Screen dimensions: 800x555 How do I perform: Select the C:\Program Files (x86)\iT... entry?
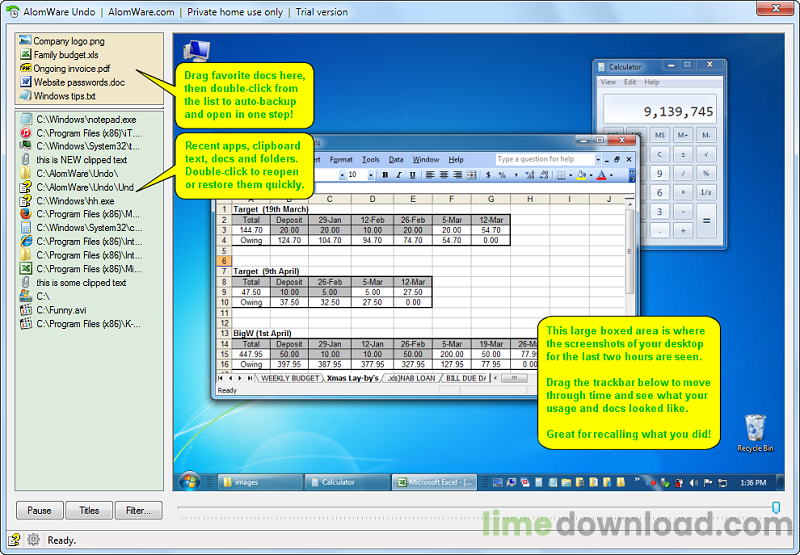coord(81,133)
